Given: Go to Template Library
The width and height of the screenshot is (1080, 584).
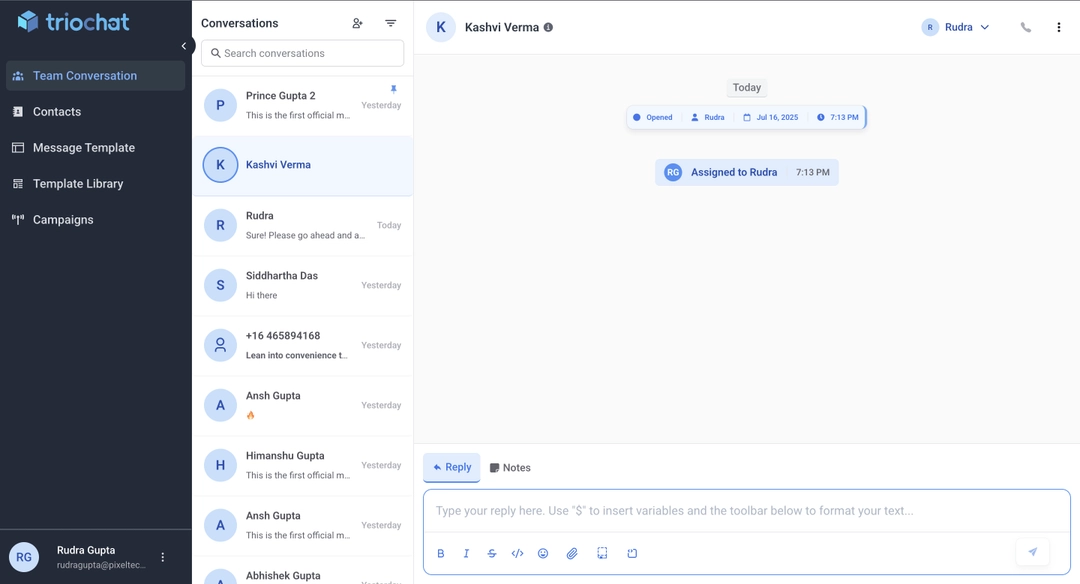Looking at the screenshot, I should 96,184.
